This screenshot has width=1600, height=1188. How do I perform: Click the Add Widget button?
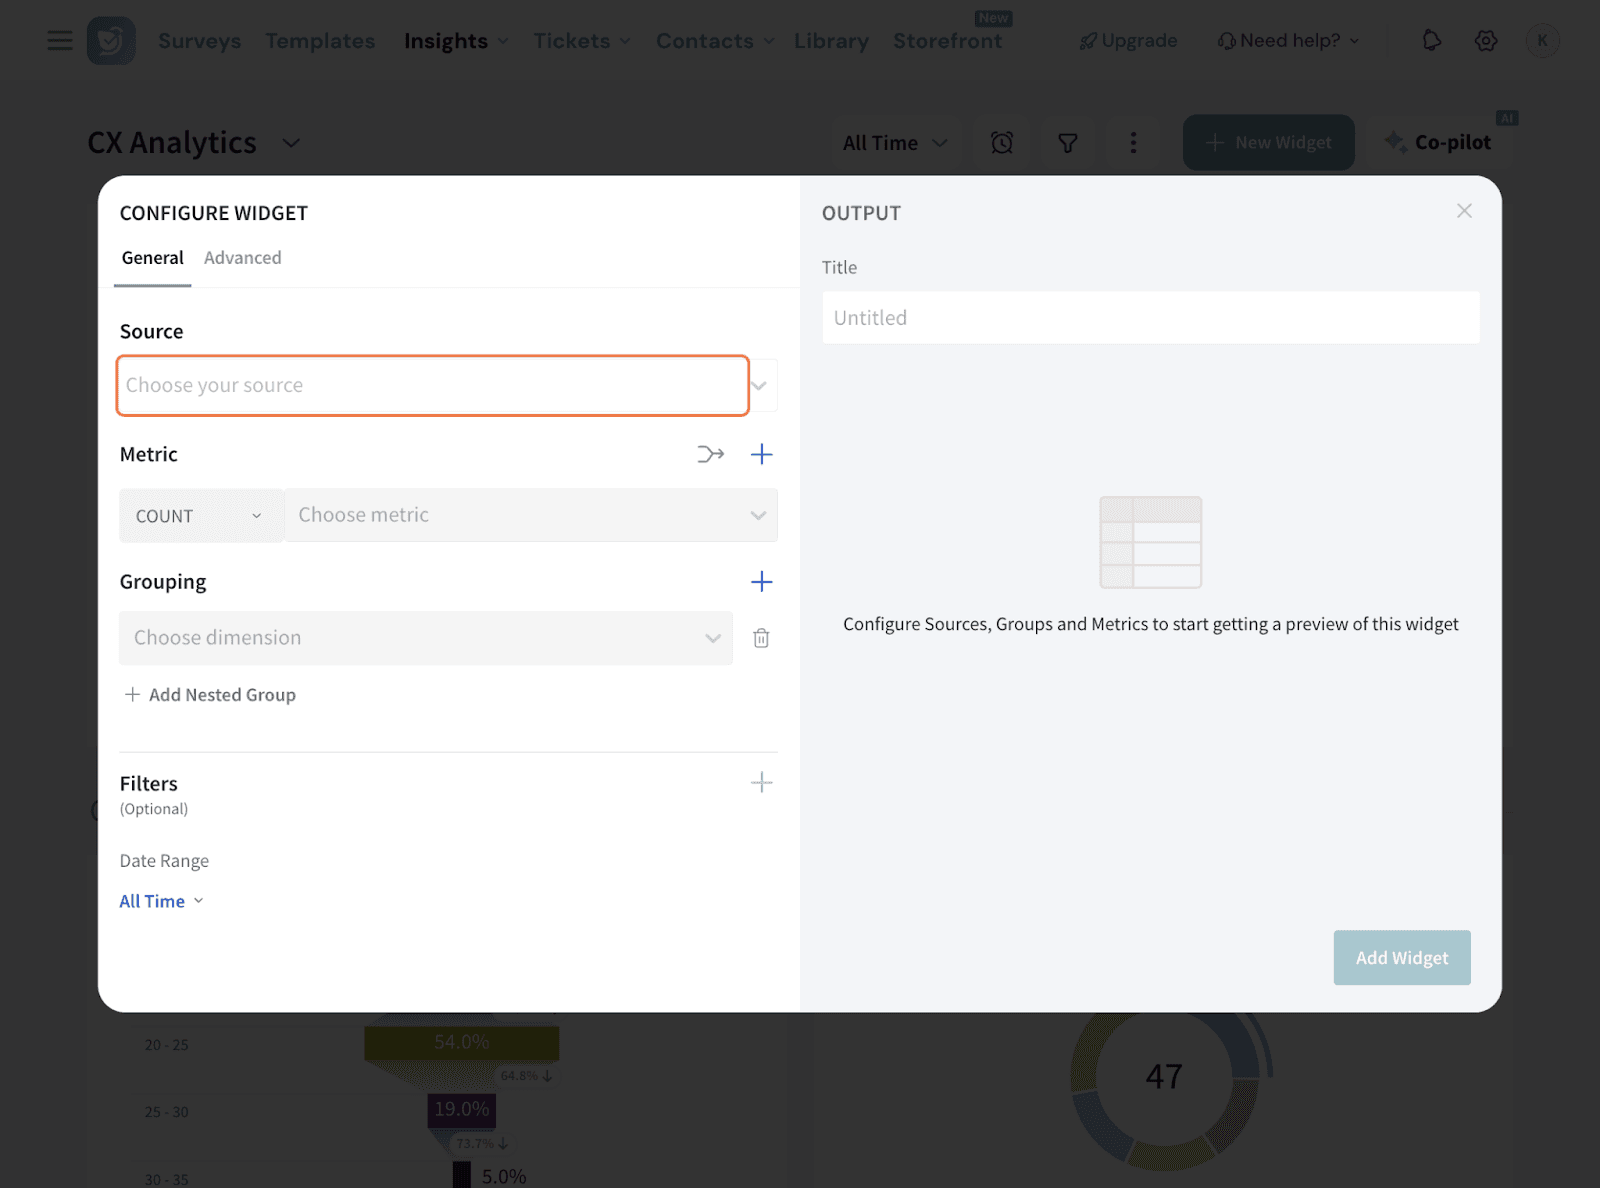pyautogui.click(x=1401, y=958)
